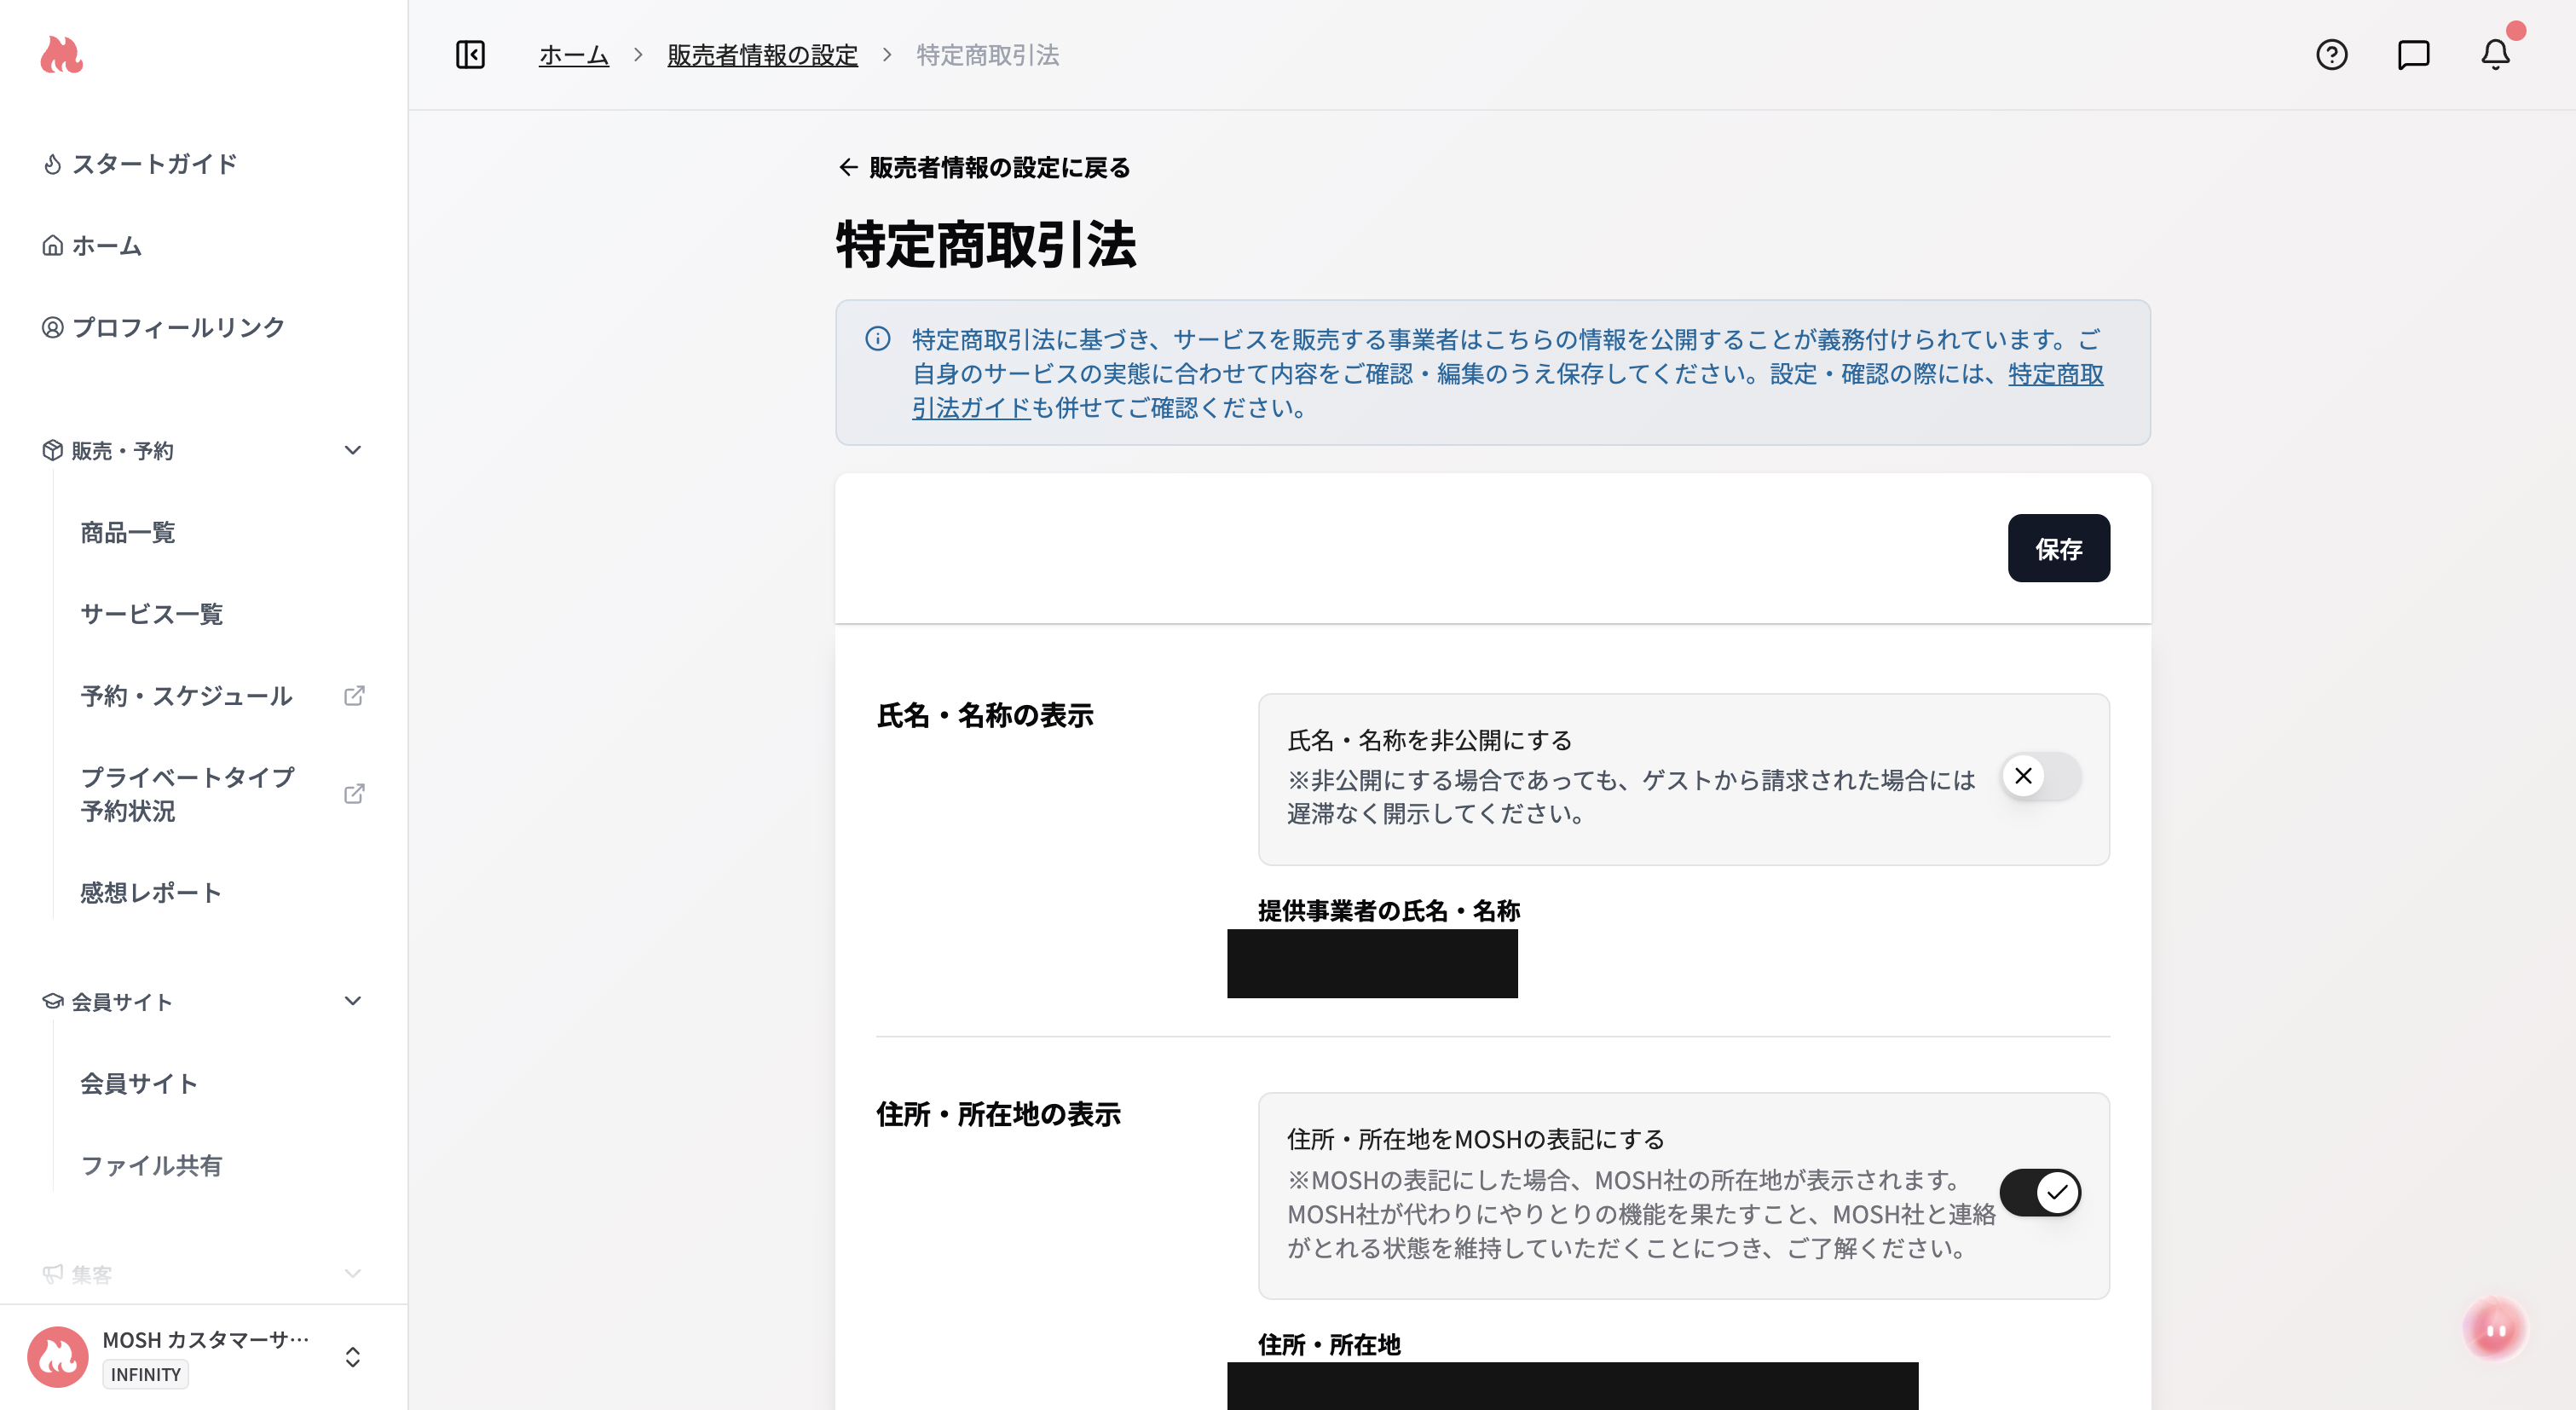Open the 特定商取引法ガイド link
This screenshot has width=2576, height=1410.
click(2056, 373)
